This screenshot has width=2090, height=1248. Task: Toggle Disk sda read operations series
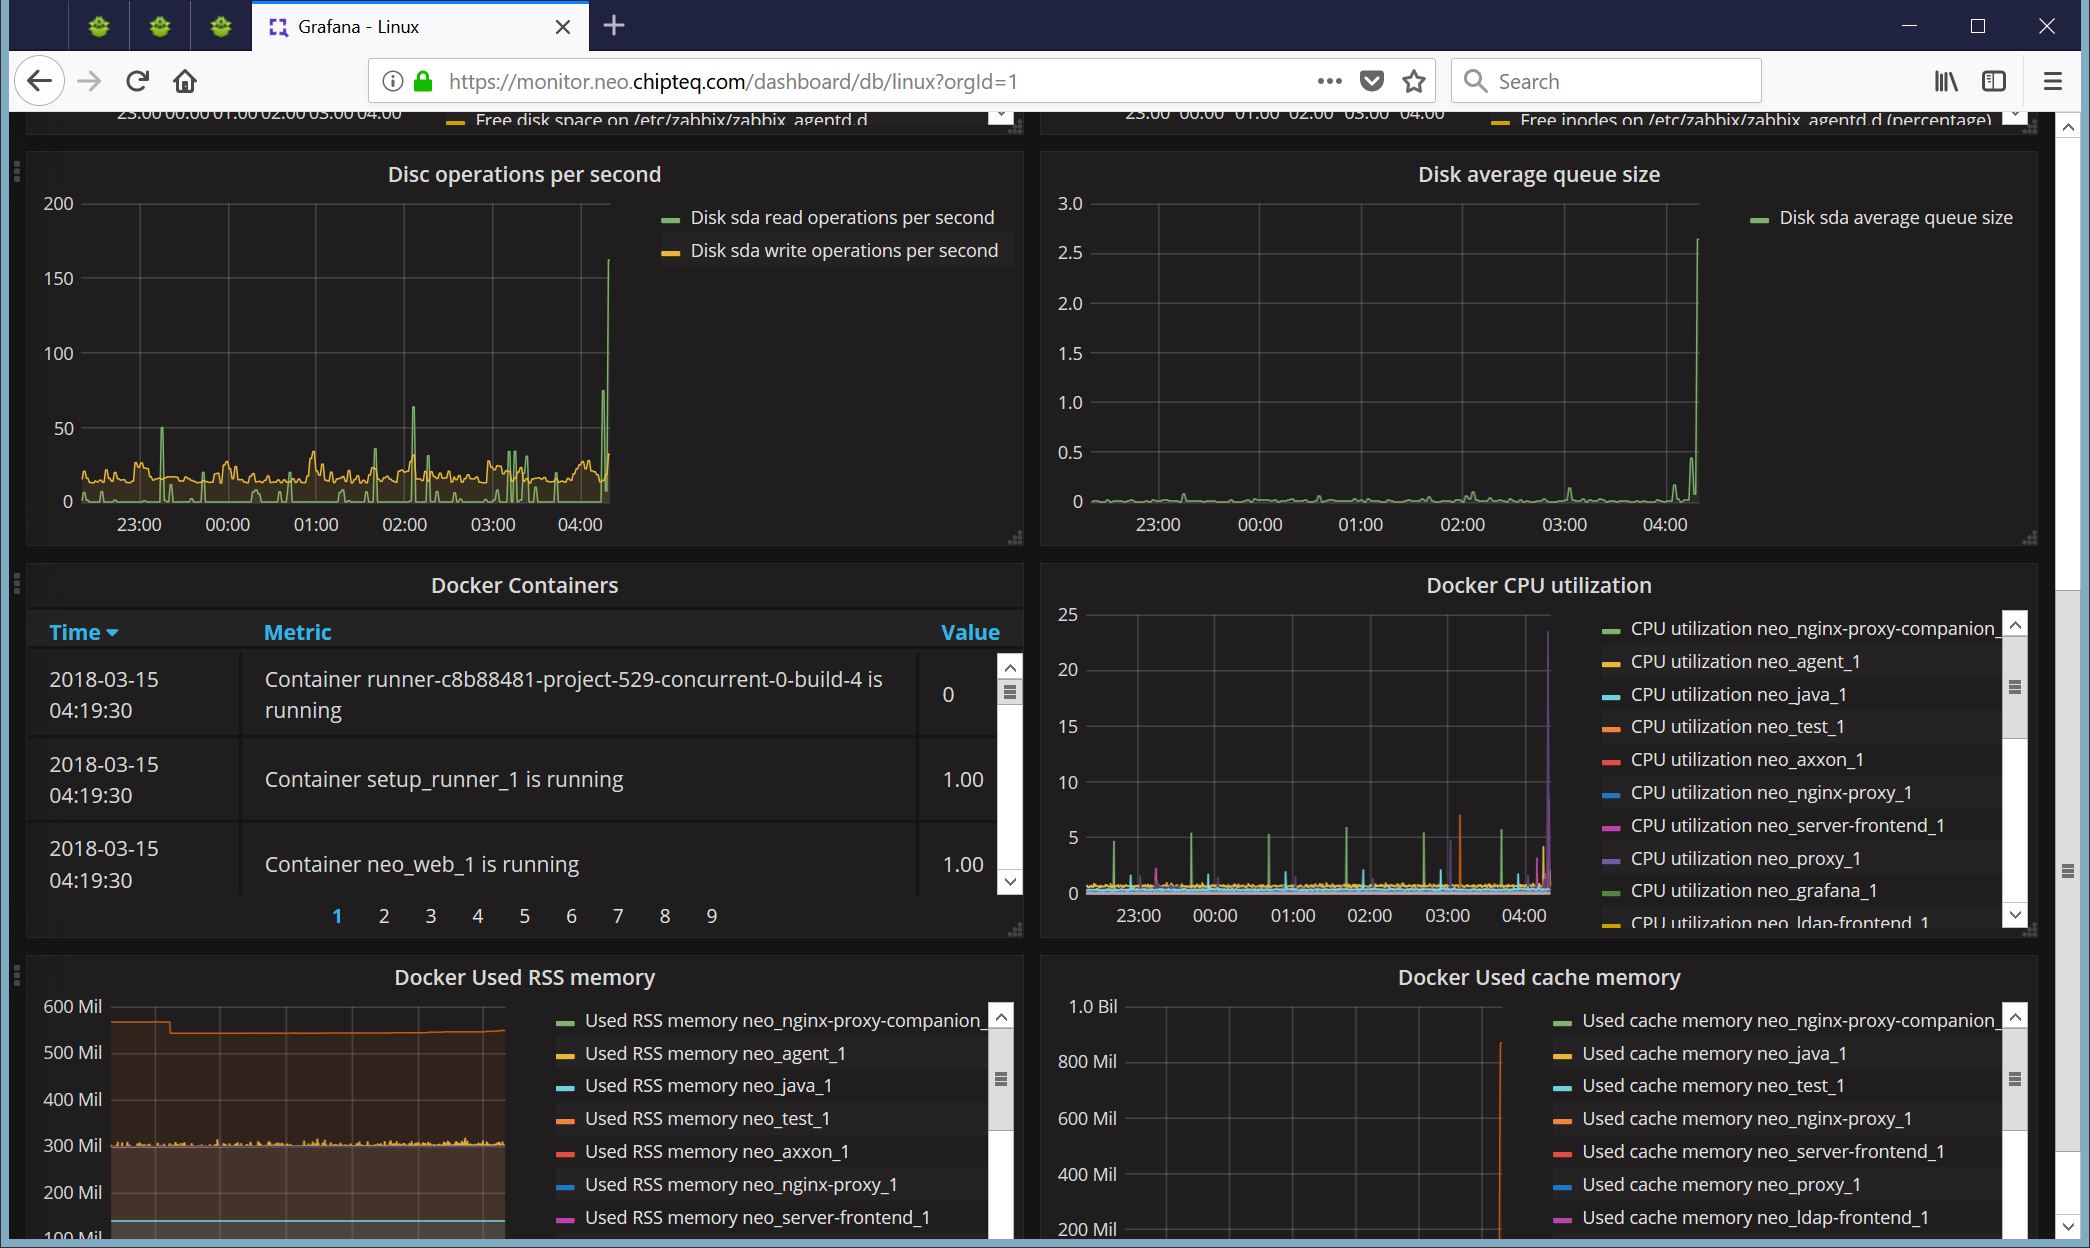coord(842,217)
